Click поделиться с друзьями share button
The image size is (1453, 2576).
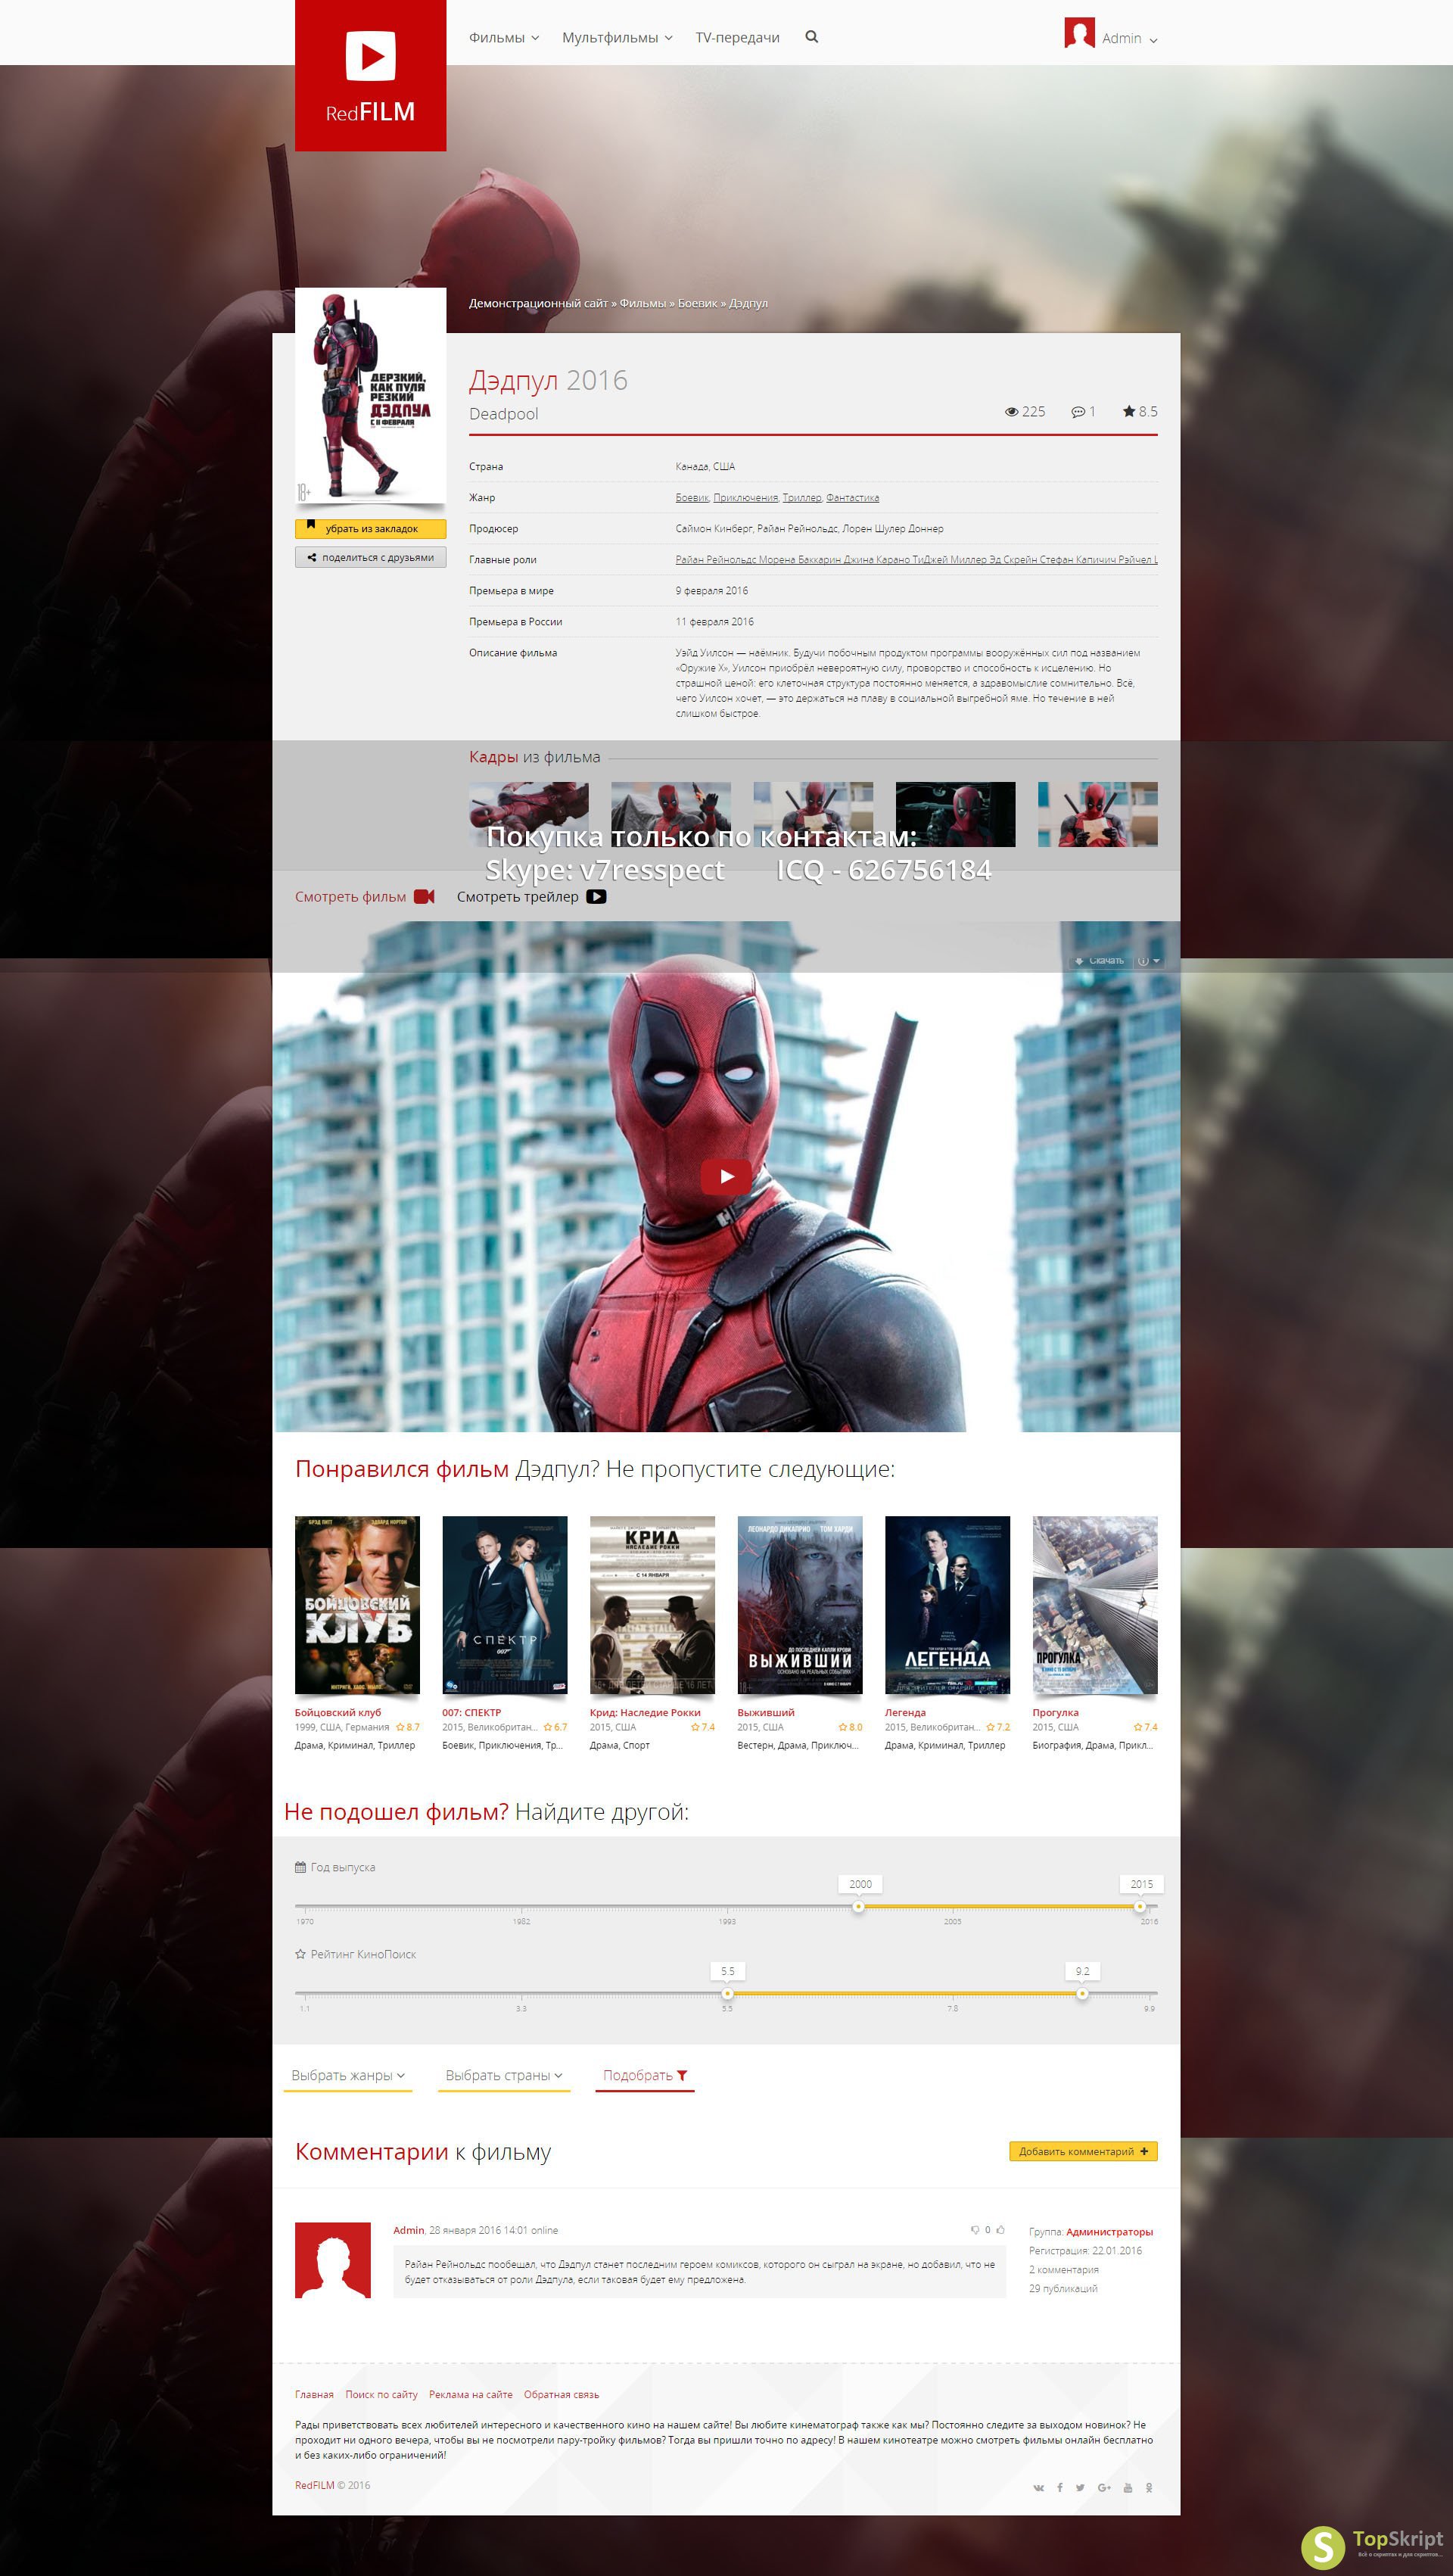pos(370,557)
